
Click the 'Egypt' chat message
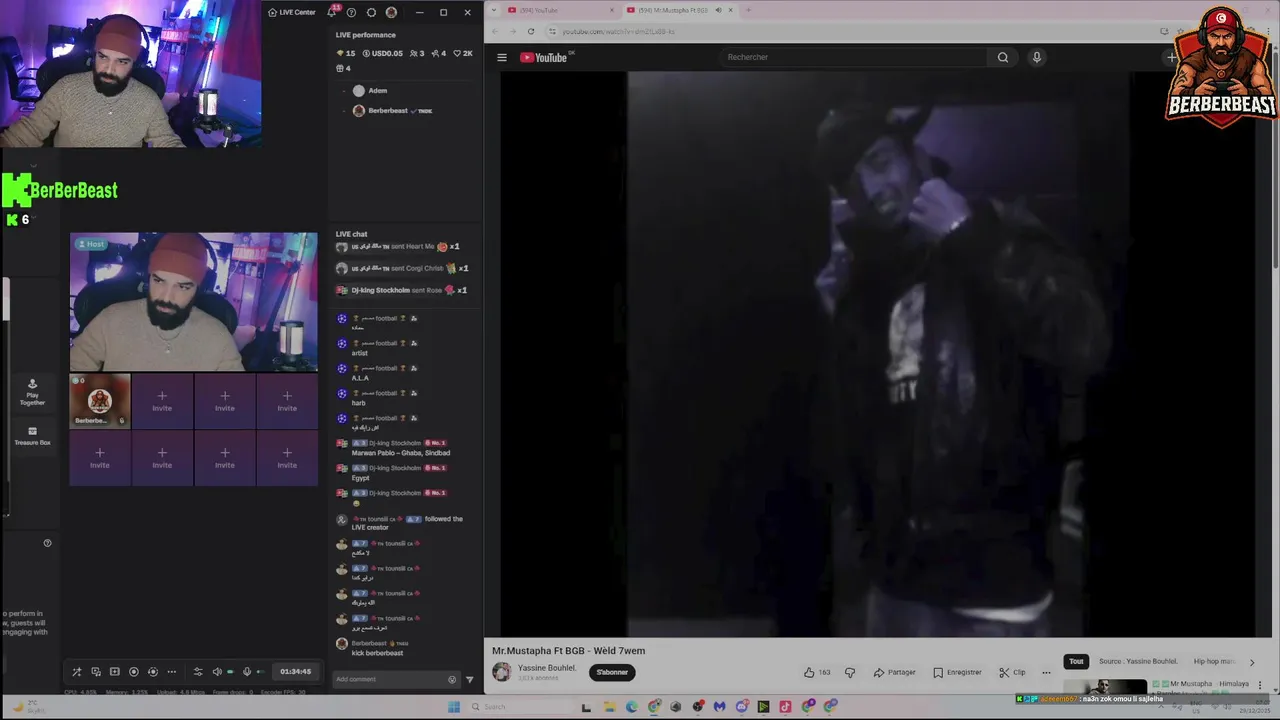point(360,478)
